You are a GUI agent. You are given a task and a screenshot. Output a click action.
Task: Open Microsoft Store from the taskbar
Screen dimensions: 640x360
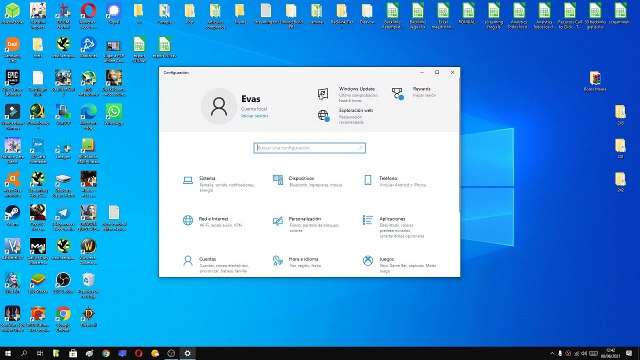73,353
